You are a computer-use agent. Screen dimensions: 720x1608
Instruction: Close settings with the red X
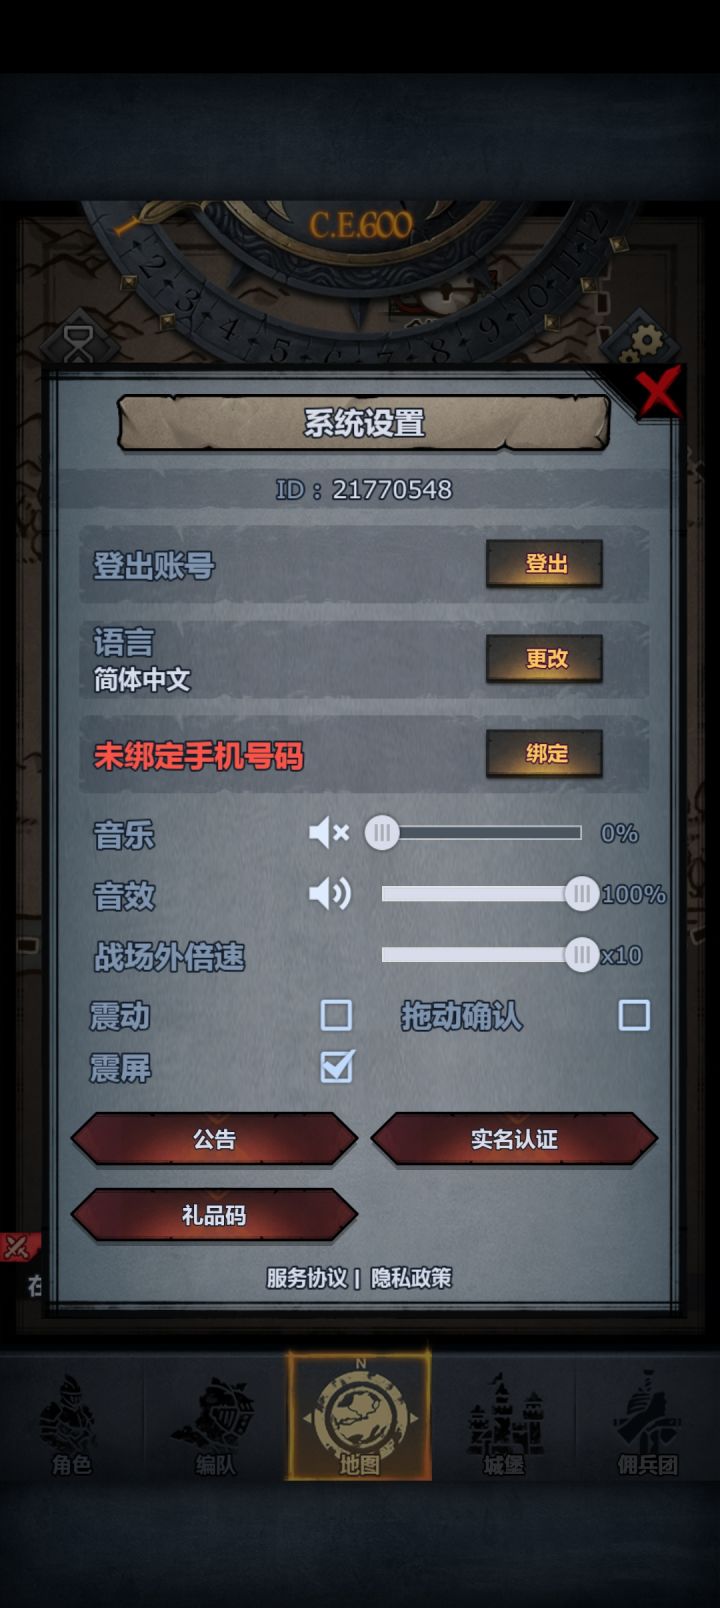658,391
